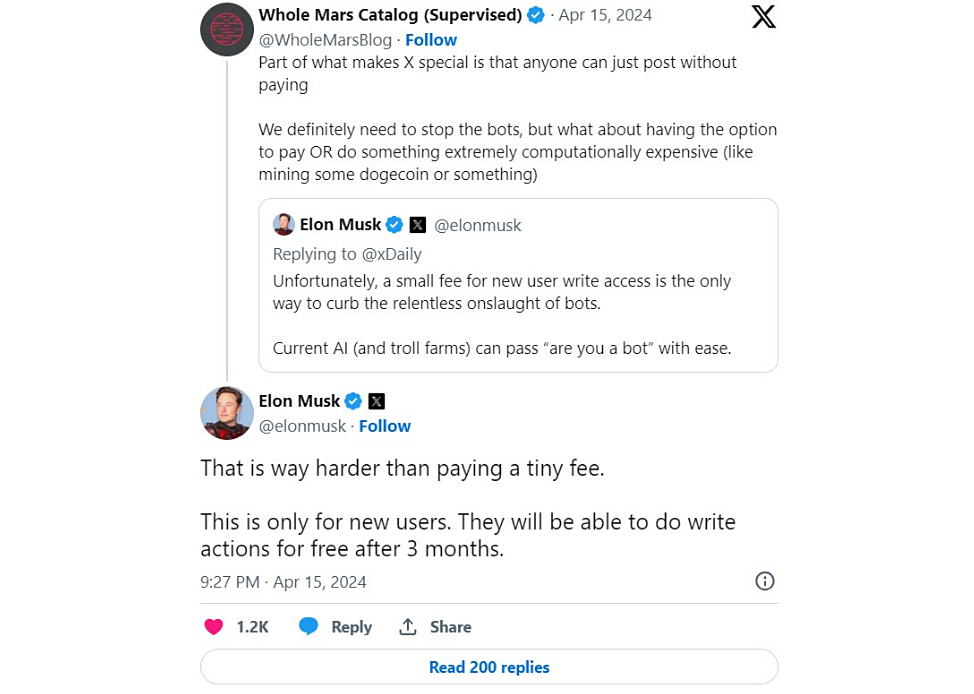Viewport: 974px width, 694px height.
Task: Click X affiliation badge in quoted tweet
Action: pyautogui.click(x=418, y=224)
